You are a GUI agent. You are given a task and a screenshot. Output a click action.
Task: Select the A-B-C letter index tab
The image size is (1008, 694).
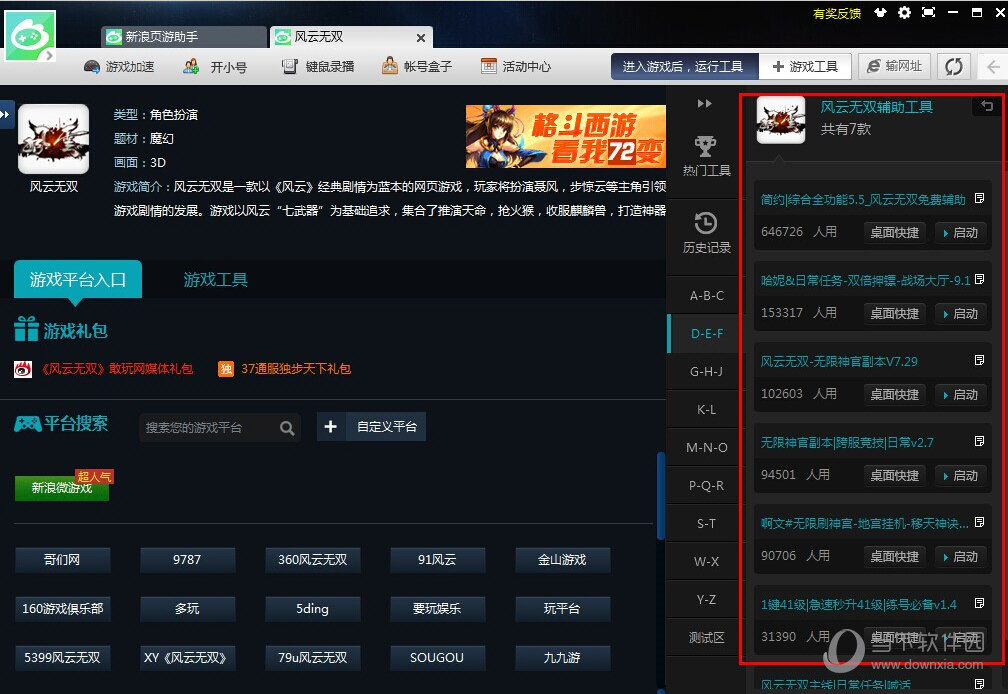(x=705, y=296)
